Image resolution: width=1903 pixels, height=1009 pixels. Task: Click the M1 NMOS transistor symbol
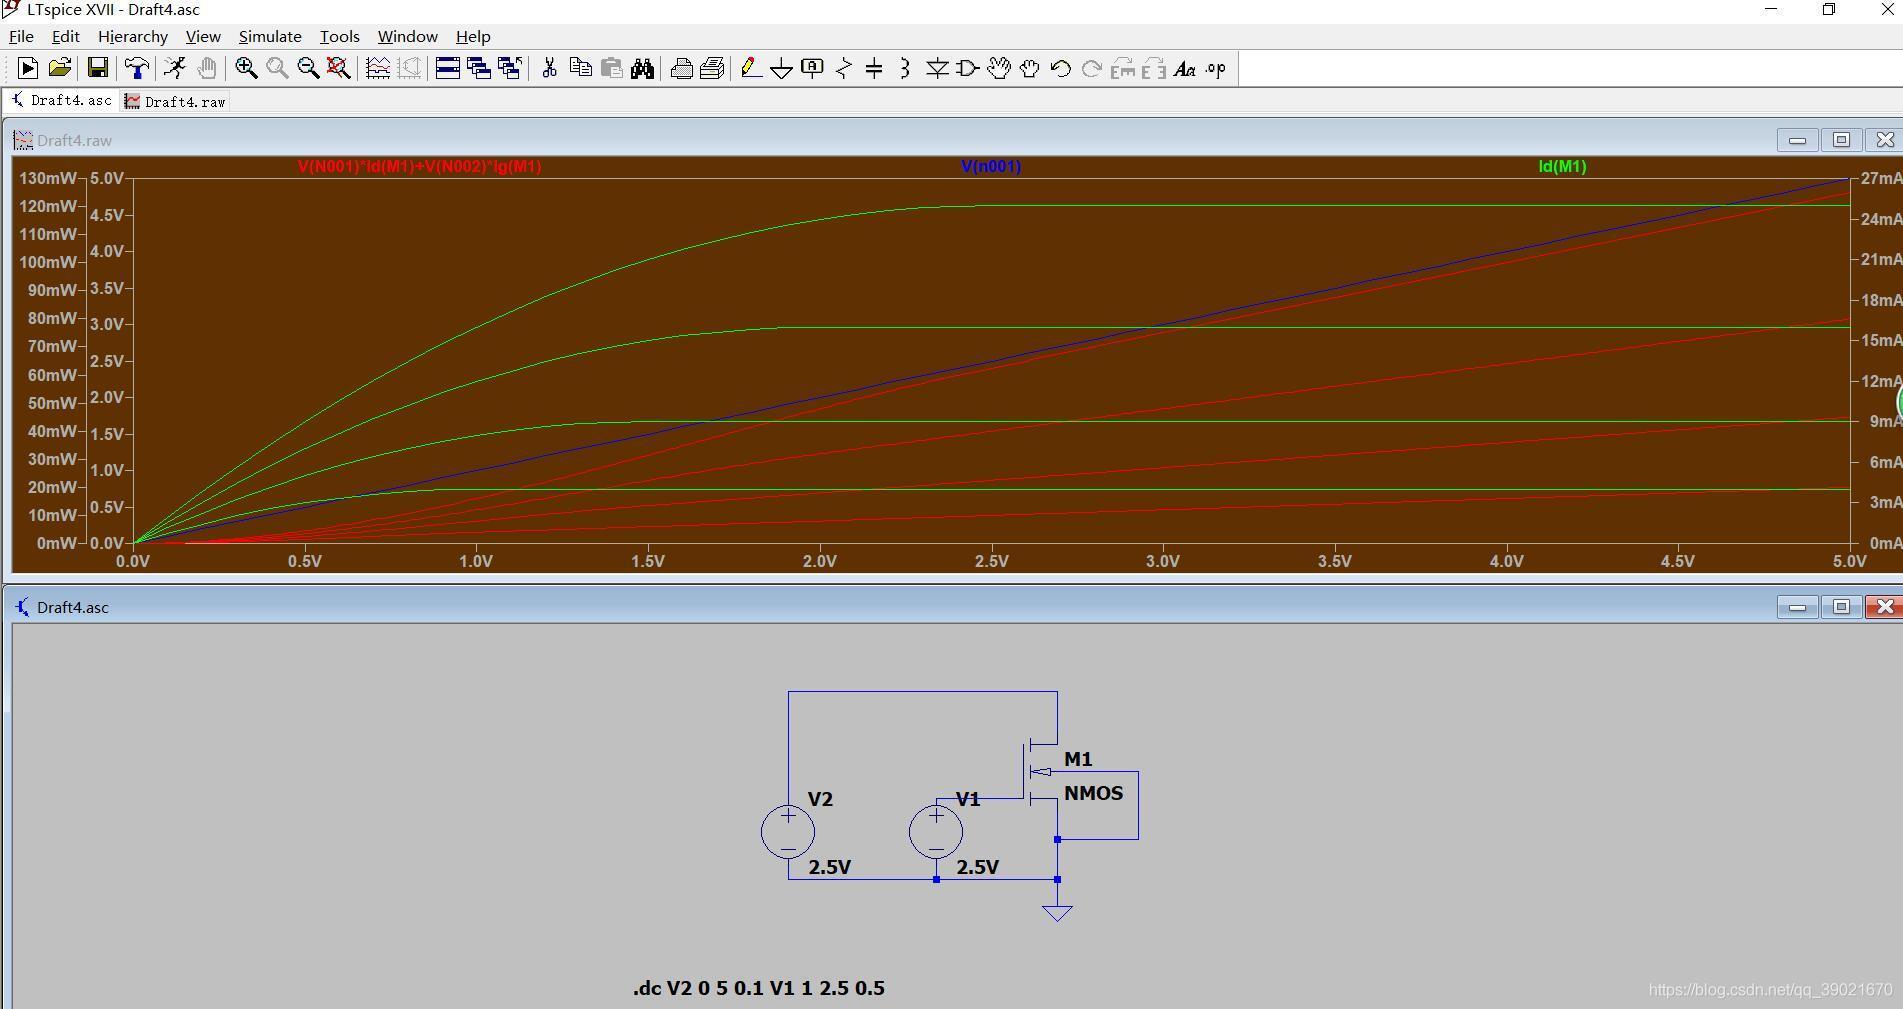click(x=1040, y=772)
